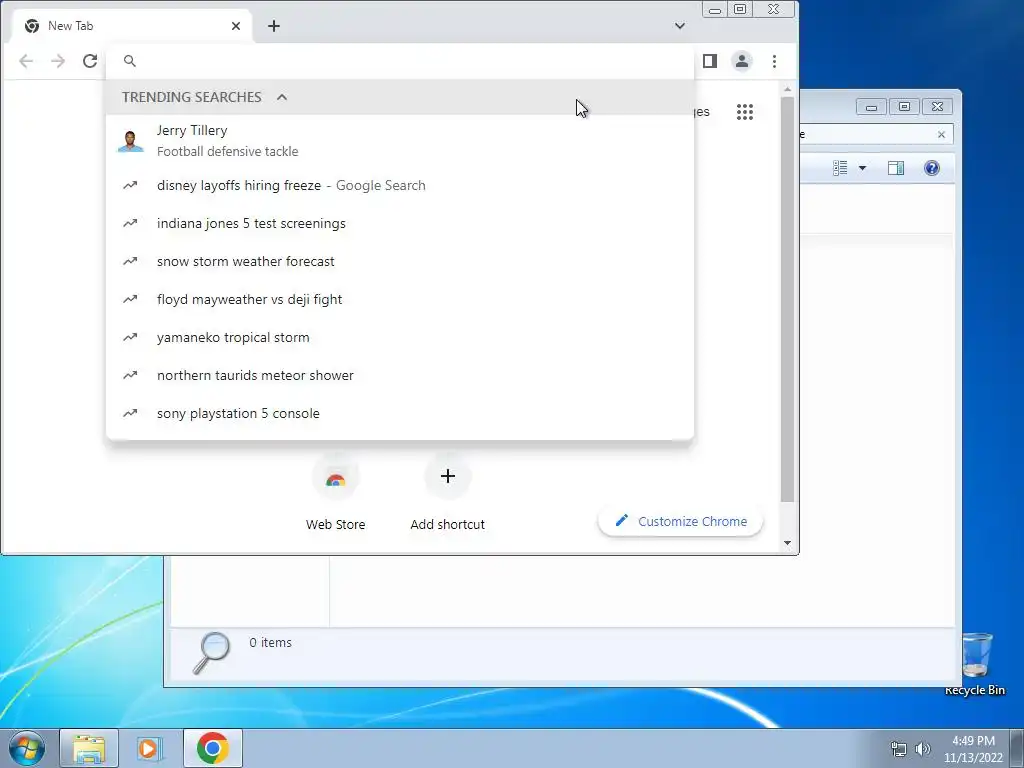Select 'snow storm weather forecast' suggestion

point(400,261)
